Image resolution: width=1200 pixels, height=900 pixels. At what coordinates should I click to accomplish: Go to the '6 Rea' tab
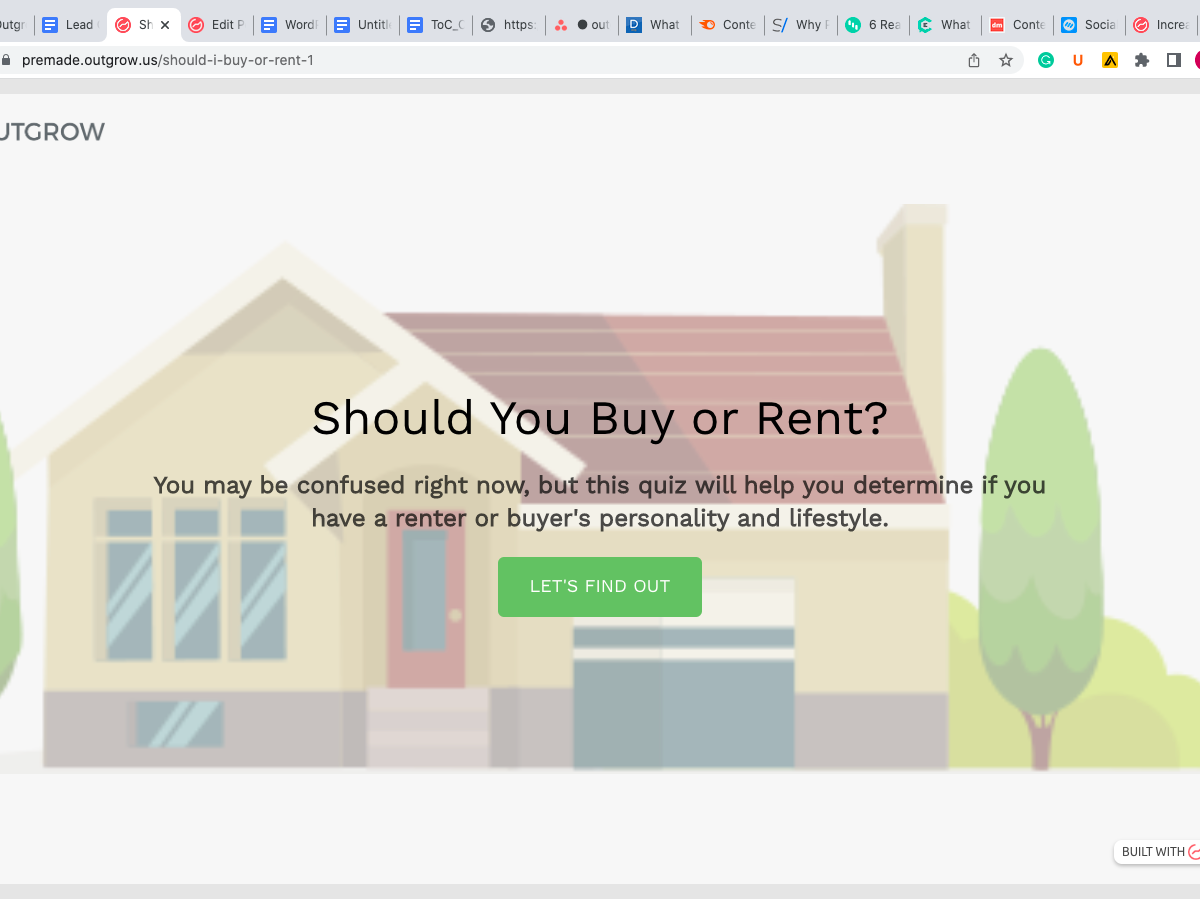[x=874, y=25]
